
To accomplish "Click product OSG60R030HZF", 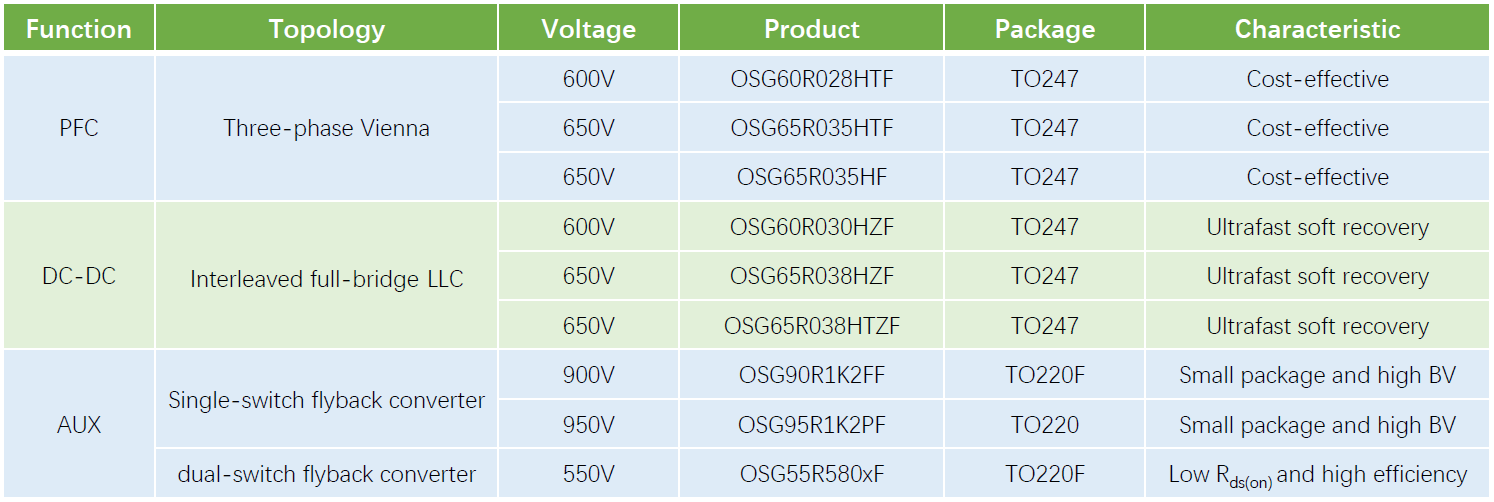I will click(811, 227).
